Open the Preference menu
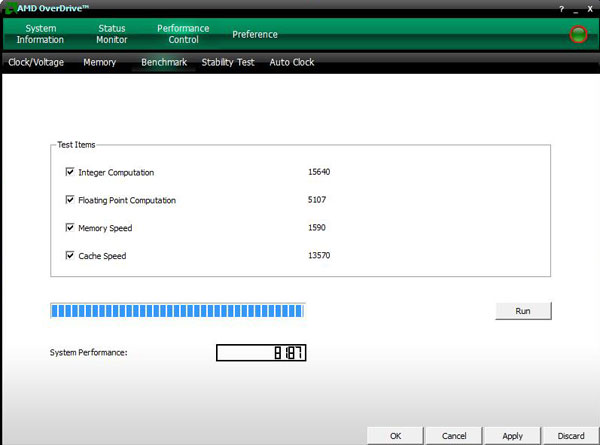The width and height of the screenshot is (600, 445). point(255,34)
